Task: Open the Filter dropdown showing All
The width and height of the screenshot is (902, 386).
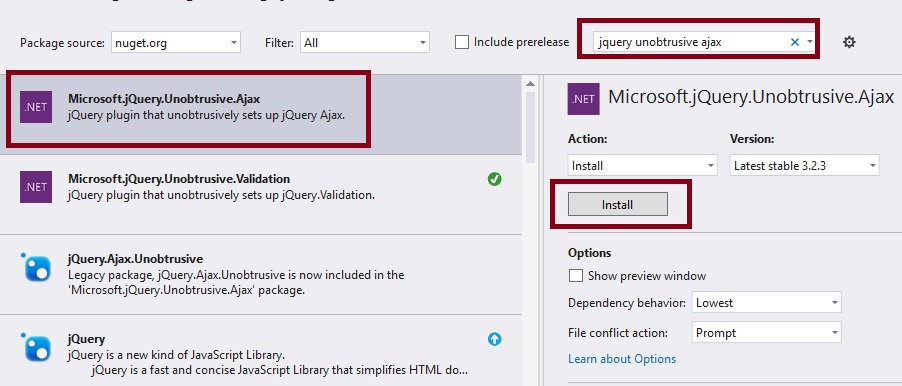Action: coord(365,42)
